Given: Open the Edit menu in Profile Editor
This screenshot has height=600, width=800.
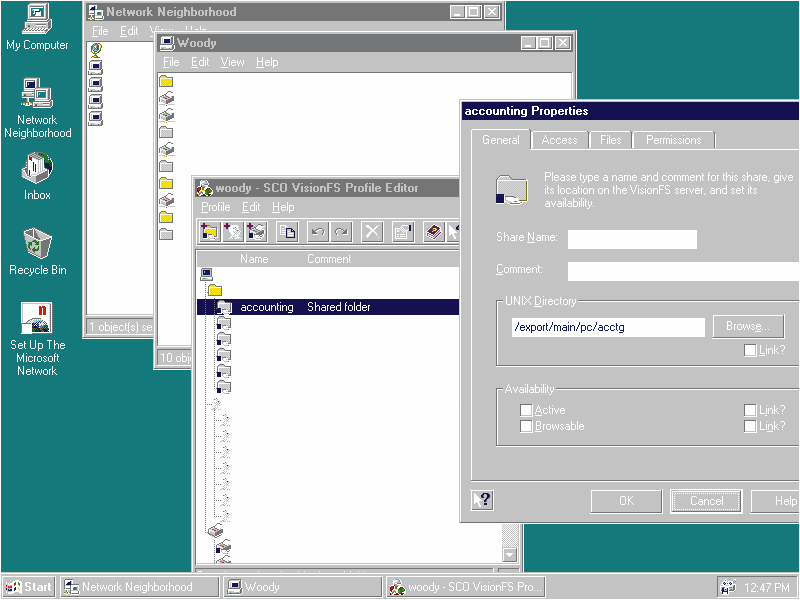Looking at the screenshot, I should click(x=251, y=207).
